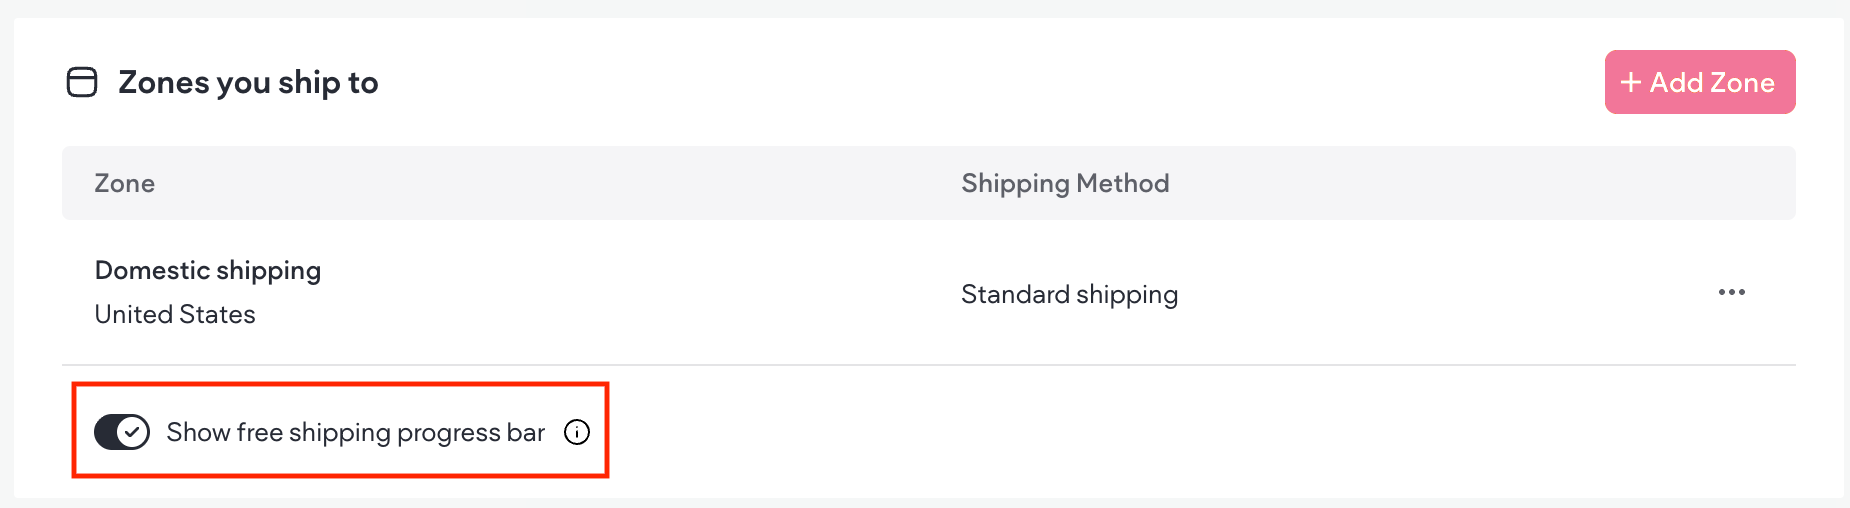Viewport: 1850px width, 508px height.
Task: Disable the free shipping progress bar toggle
Action: [121, 432]
